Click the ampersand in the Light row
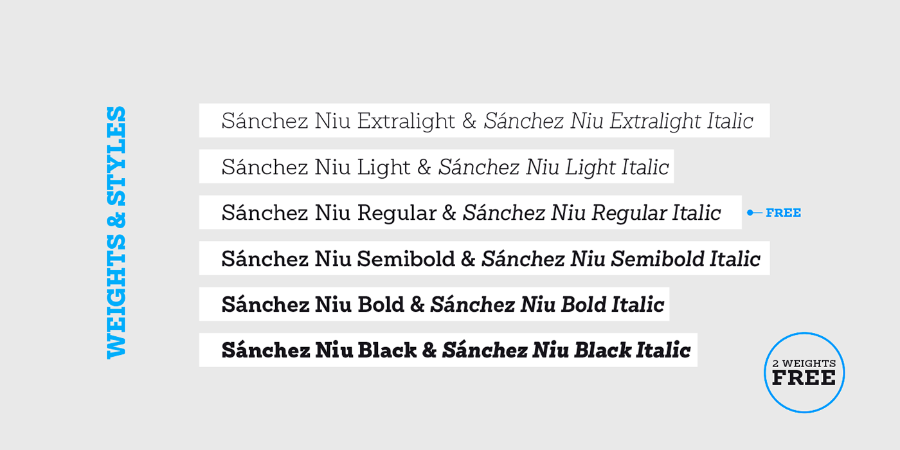This screenshot has width=900, height=450. (424, 168)
